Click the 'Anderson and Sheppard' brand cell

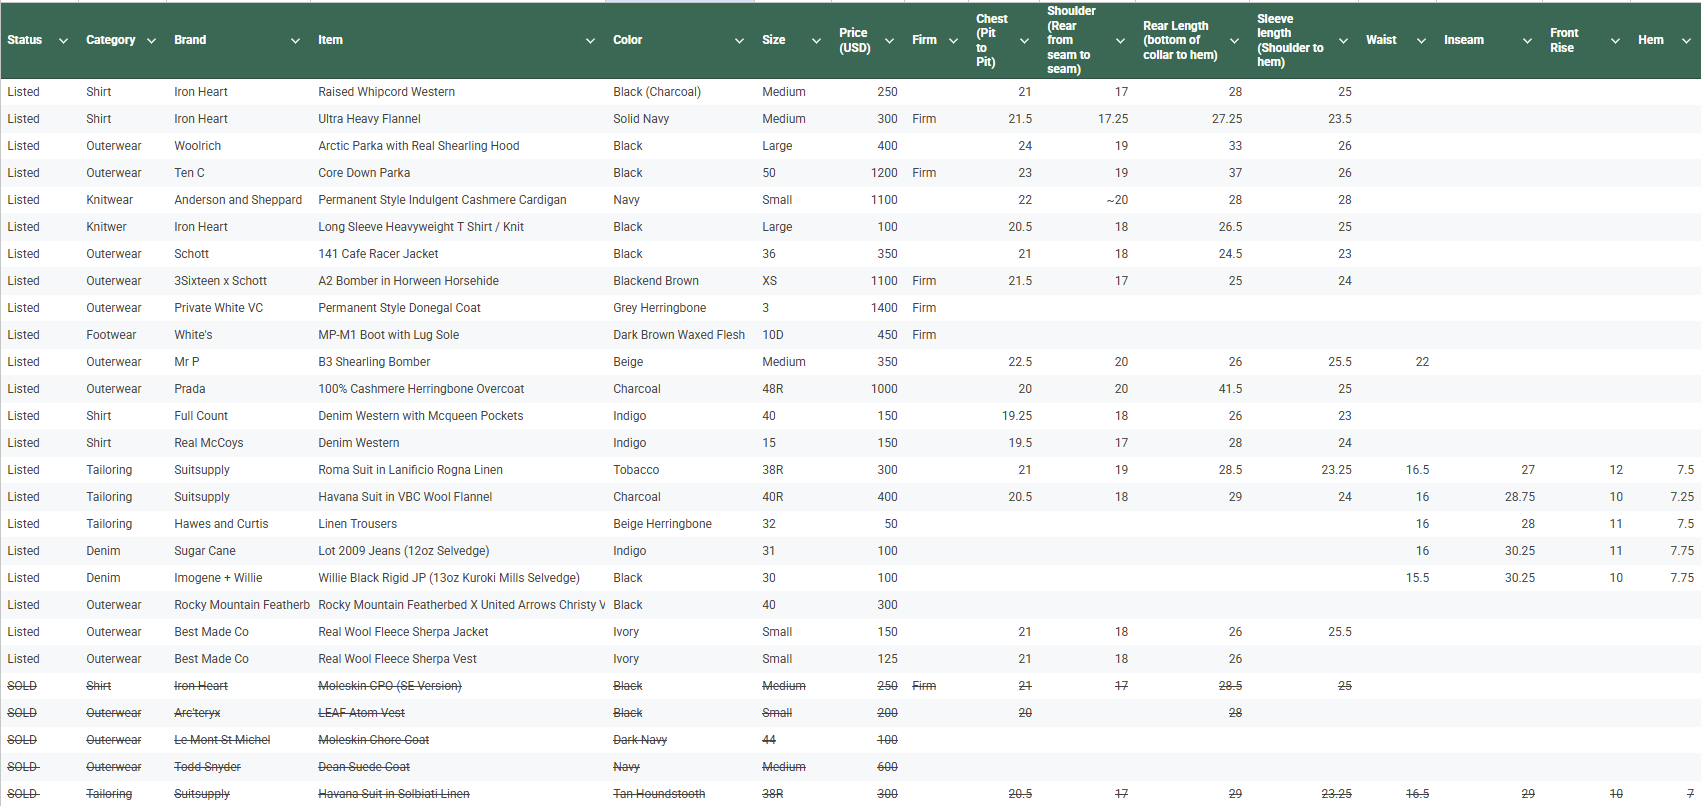tap(238, 200)
